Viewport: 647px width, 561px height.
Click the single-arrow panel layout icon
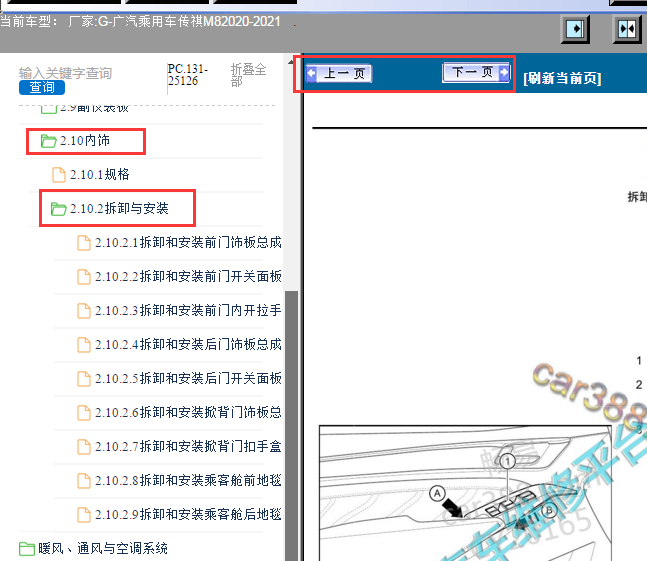575,29
